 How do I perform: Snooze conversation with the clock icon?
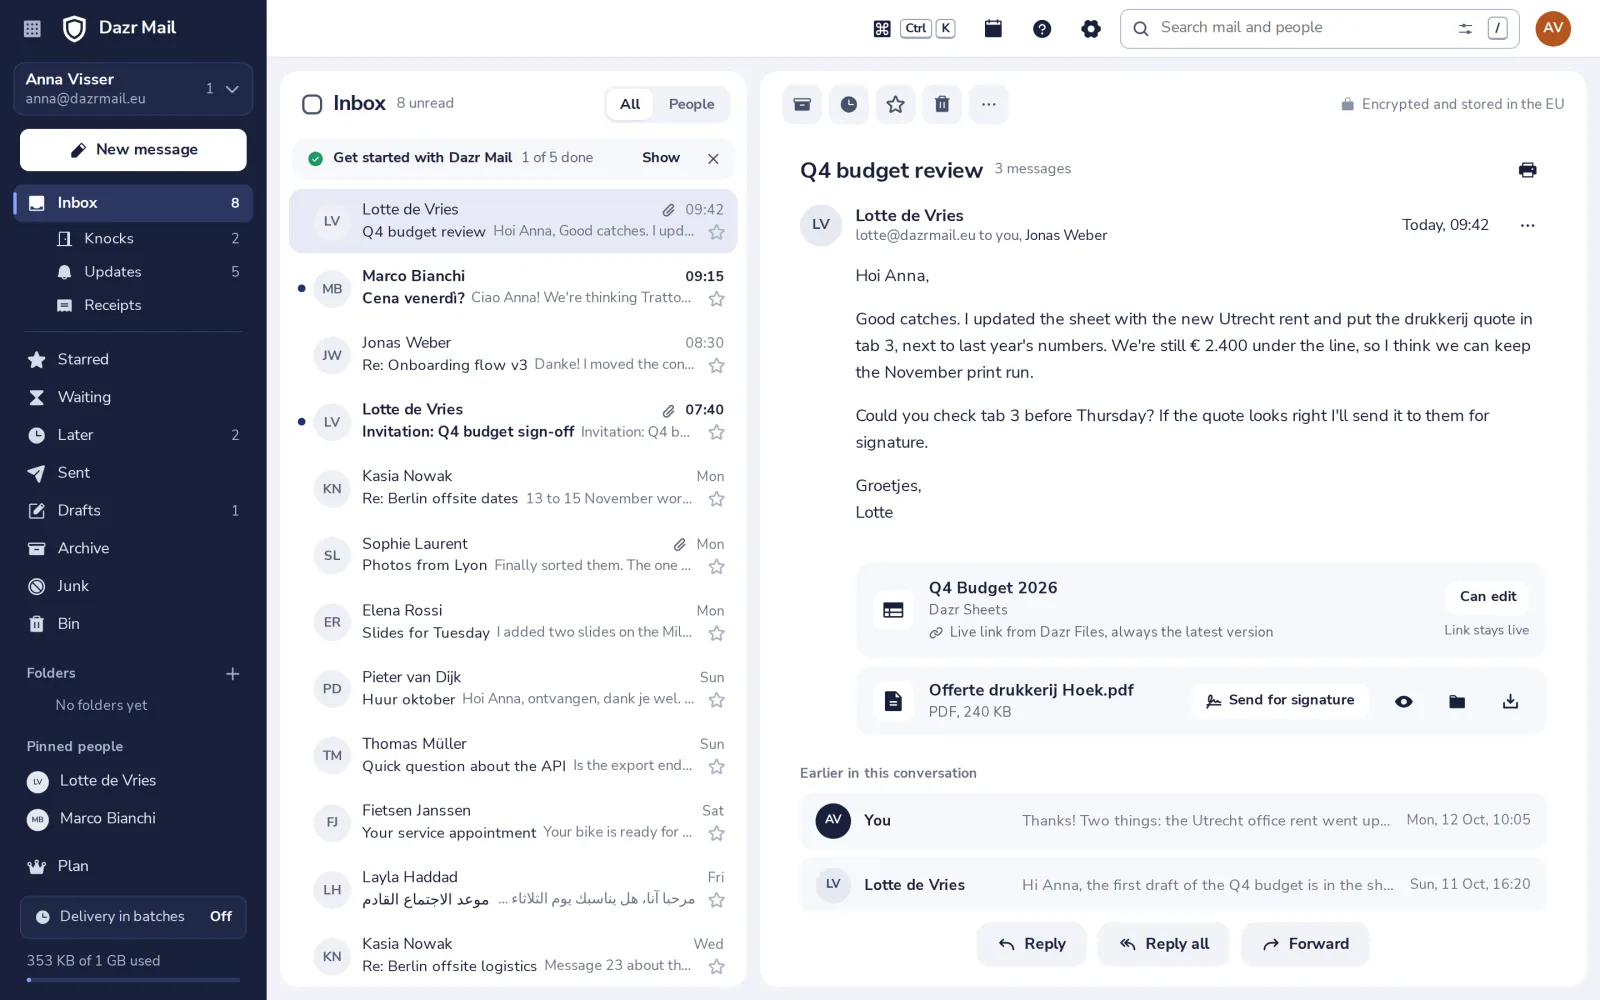(849, 104)
